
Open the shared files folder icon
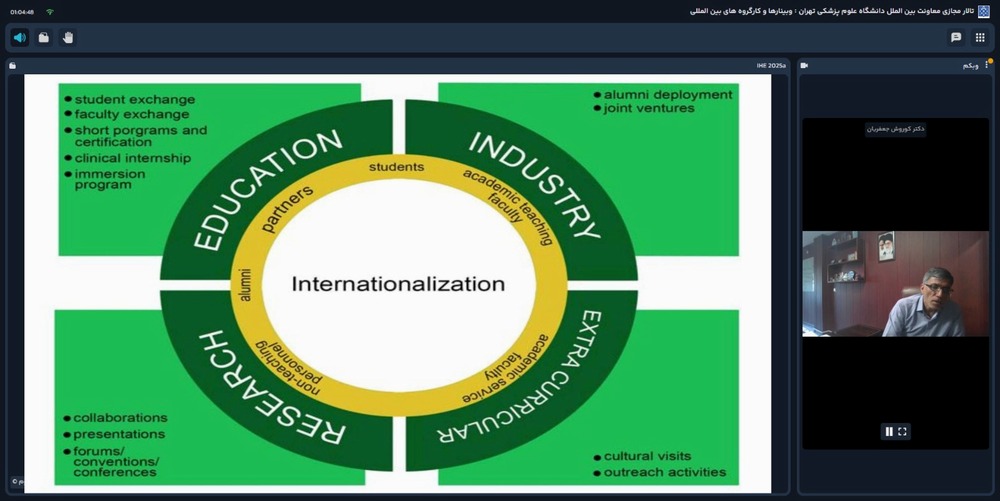[x=43, y=38]
